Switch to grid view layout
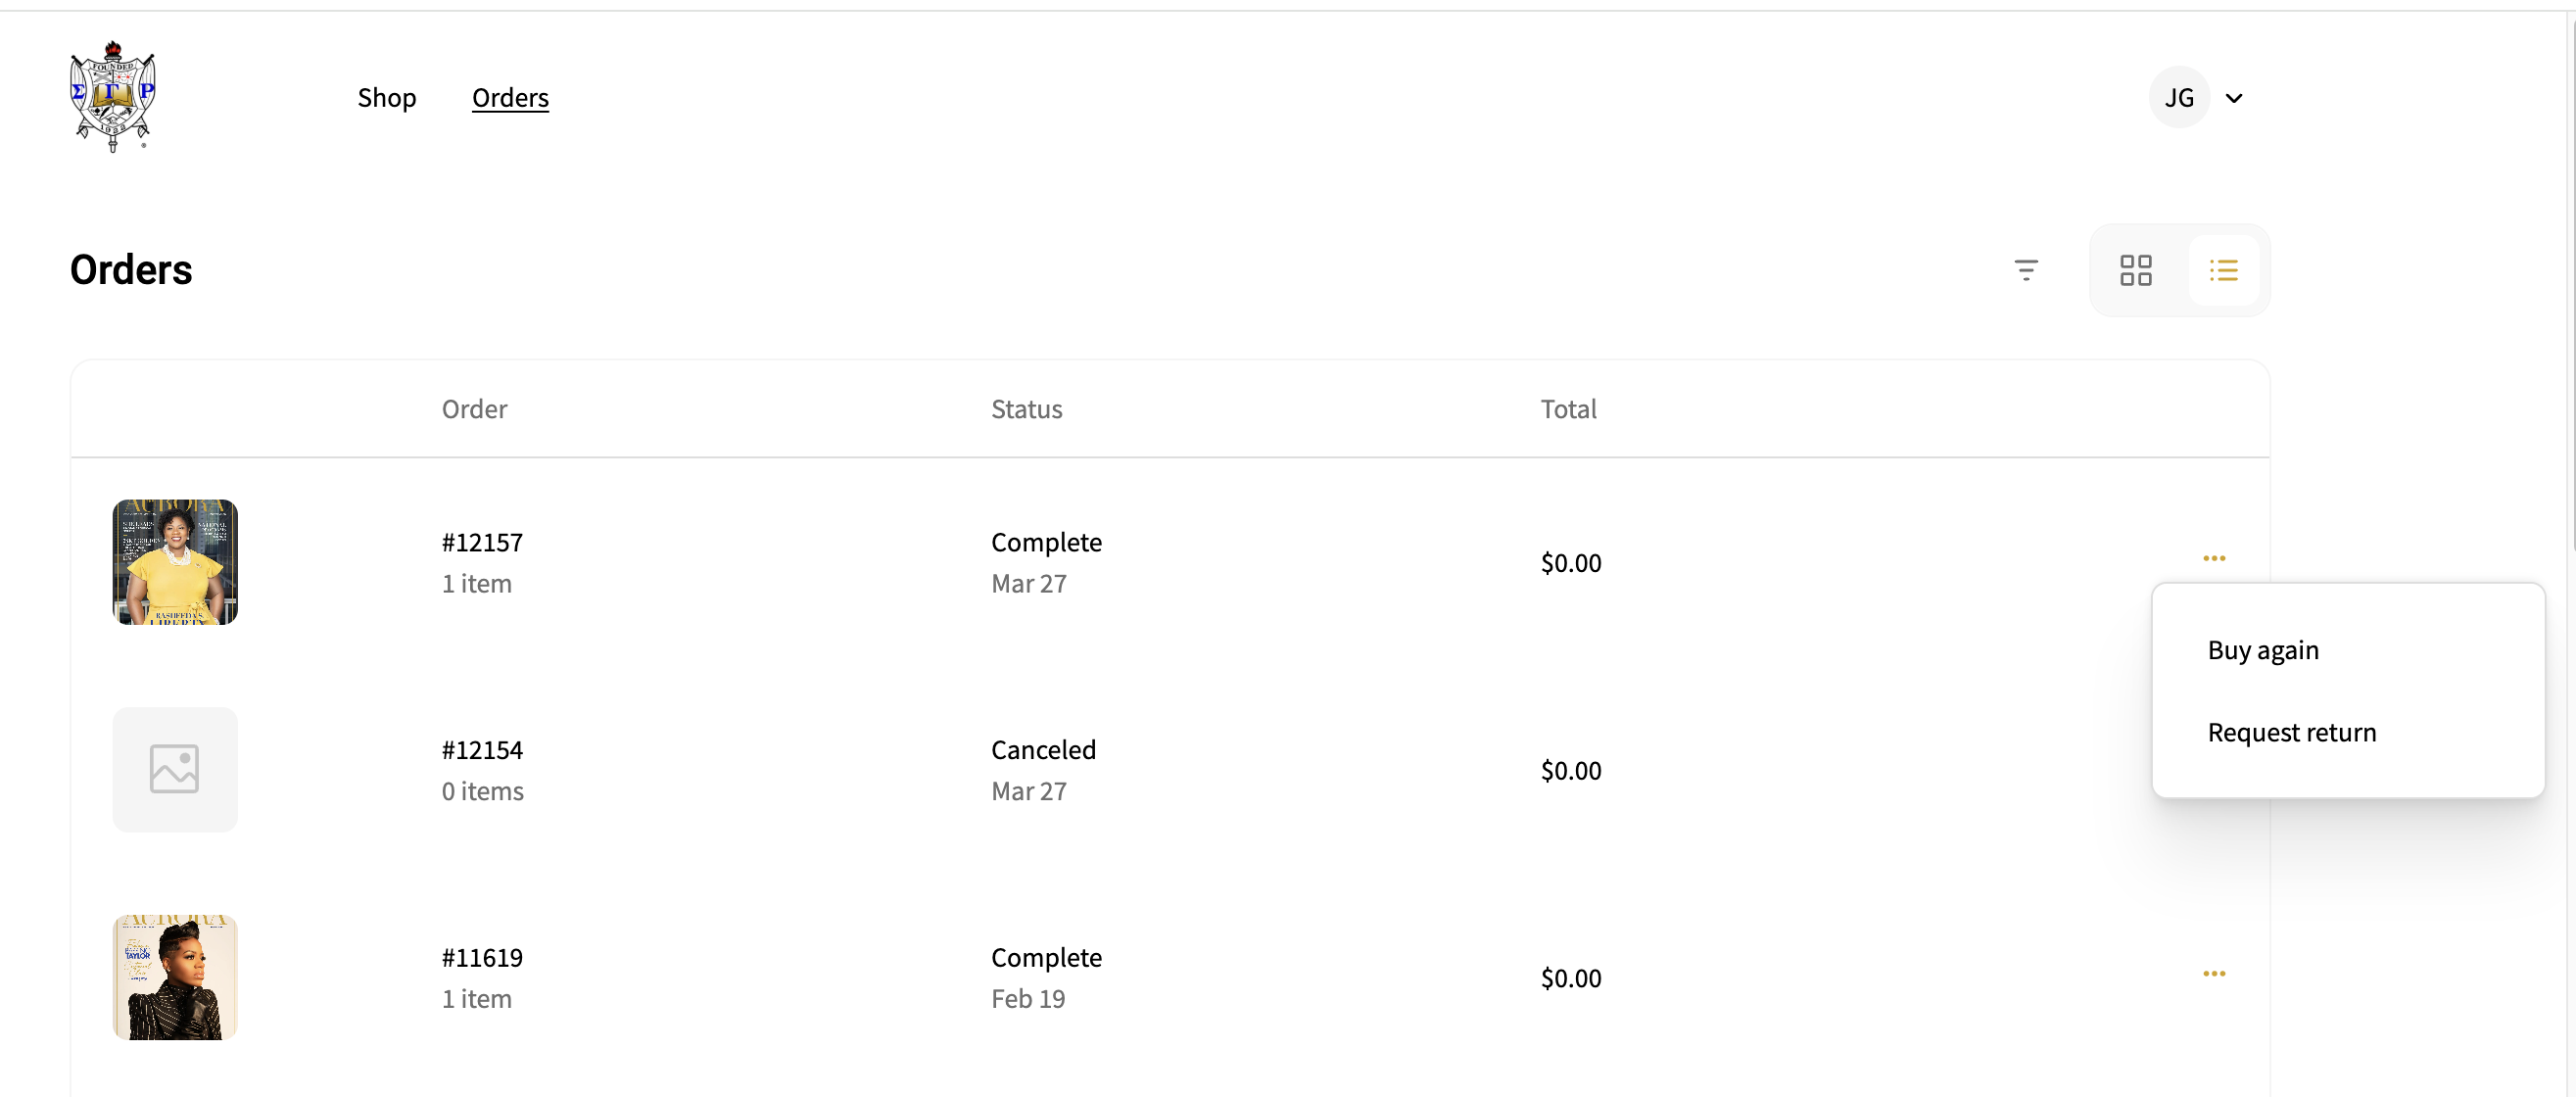 (2136, 270)
